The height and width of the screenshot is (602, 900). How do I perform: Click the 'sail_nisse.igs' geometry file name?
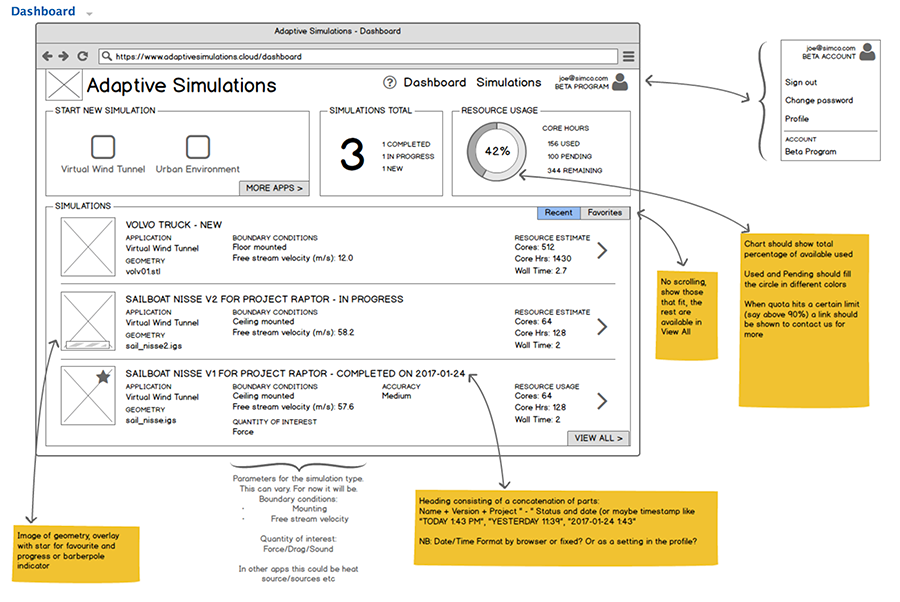tap(151, 421)
